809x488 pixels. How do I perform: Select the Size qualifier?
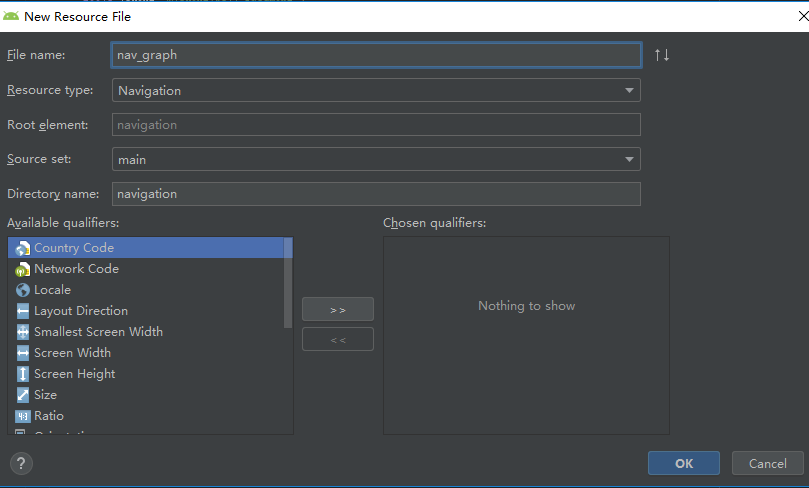coord(146,395)
